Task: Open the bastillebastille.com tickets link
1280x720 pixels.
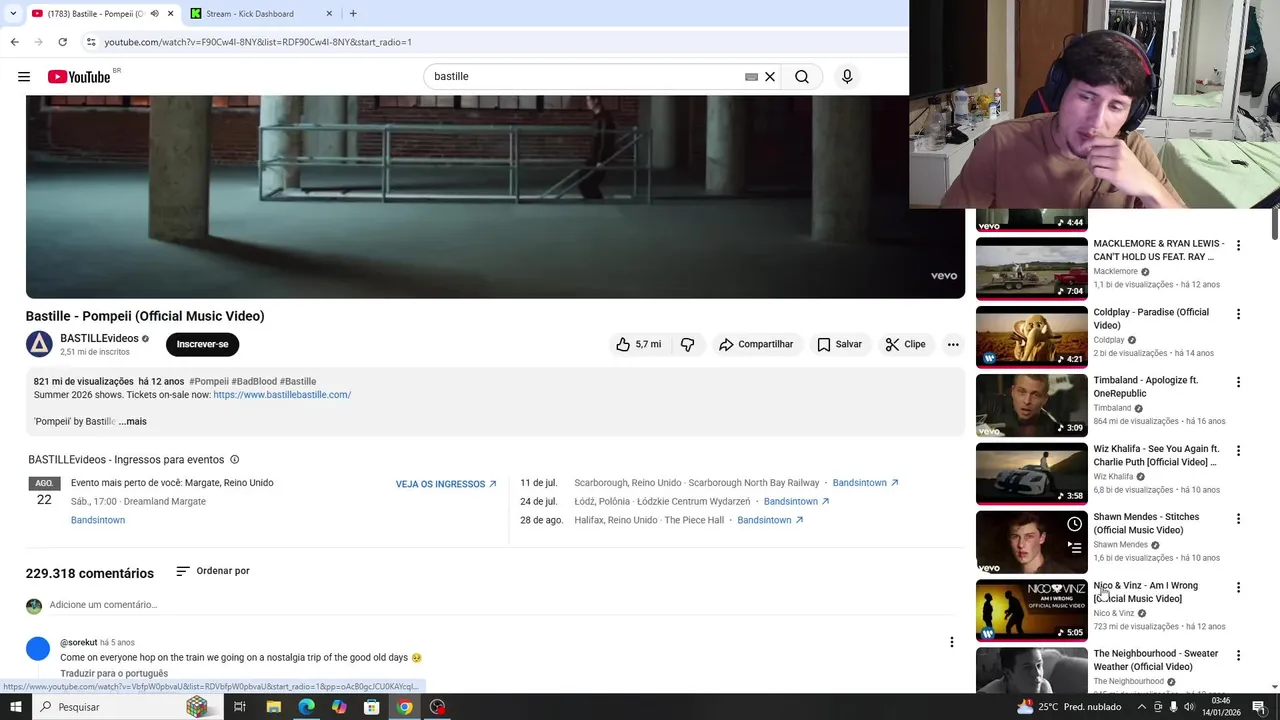Action: (x=282, y=394)
